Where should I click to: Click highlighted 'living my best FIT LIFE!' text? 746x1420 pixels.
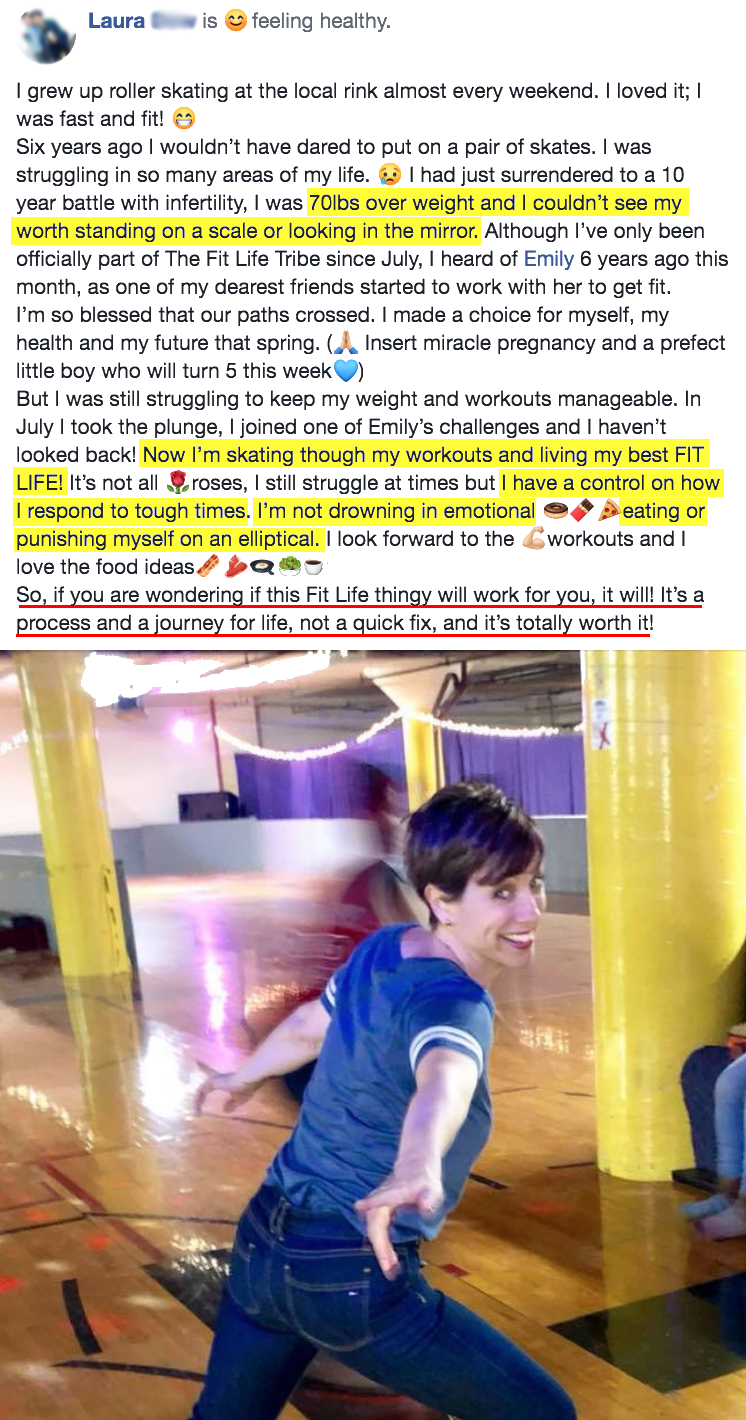(360, 469)
